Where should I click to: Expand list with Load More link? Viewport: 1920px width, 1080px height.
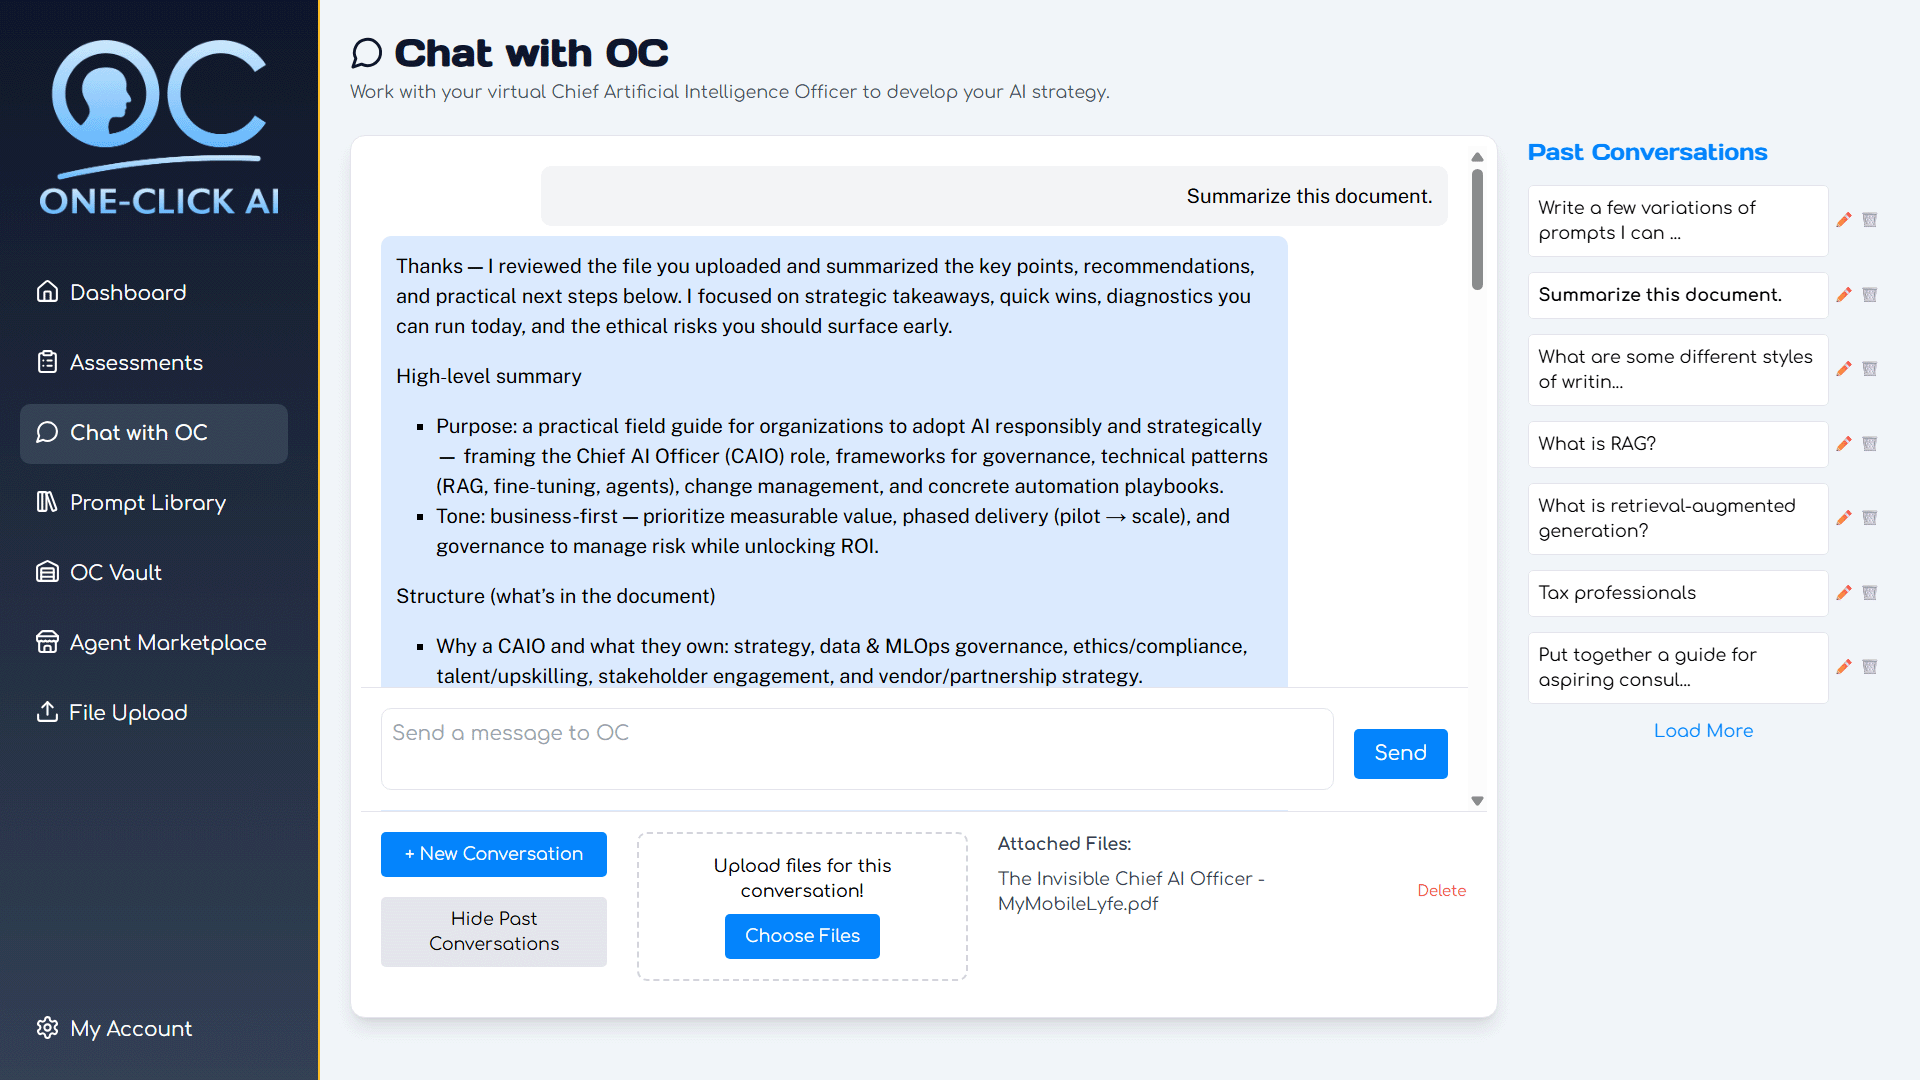1702,731
